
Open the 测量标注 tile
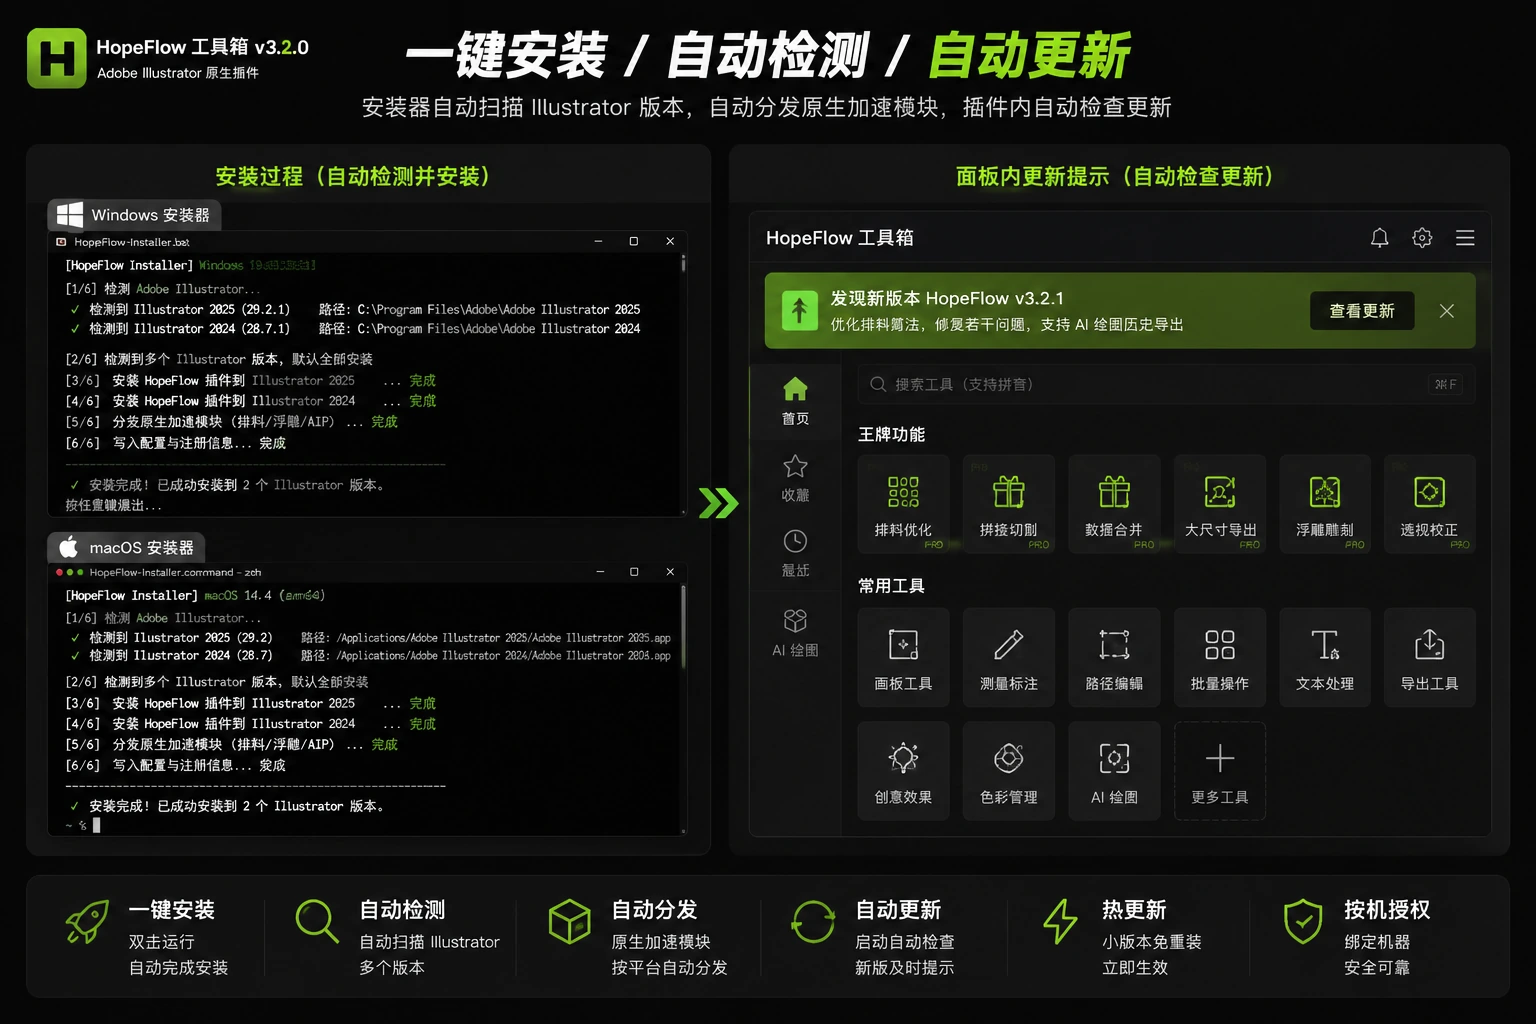pos(1009,658)
